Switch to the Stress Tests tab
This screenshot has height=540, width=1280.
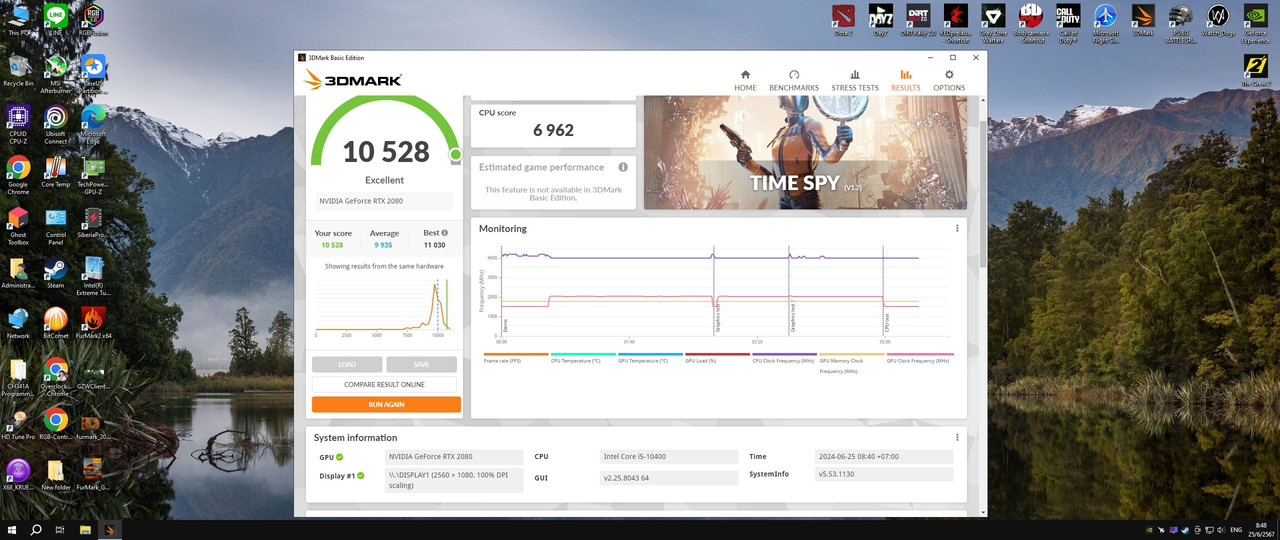(855, 81)
